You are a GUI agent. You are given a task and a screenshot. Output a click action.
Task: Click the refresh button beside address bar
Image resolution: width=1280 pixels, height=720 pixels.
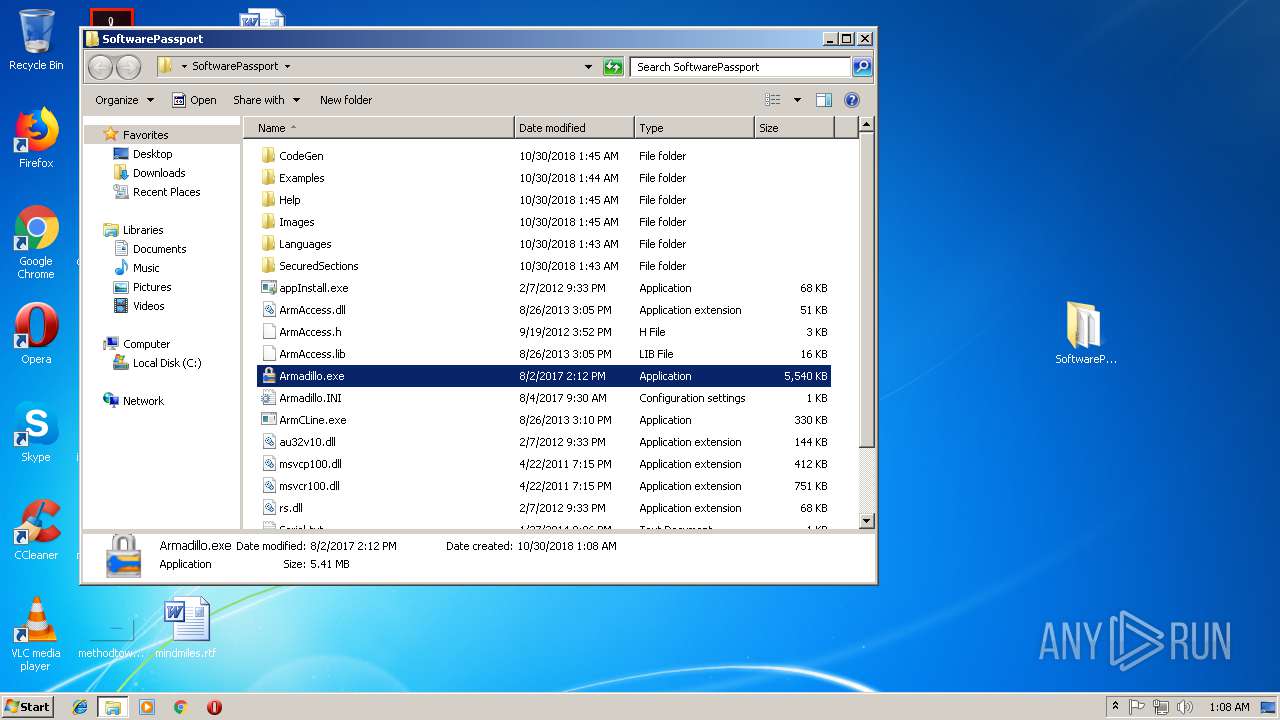point(613,67)
